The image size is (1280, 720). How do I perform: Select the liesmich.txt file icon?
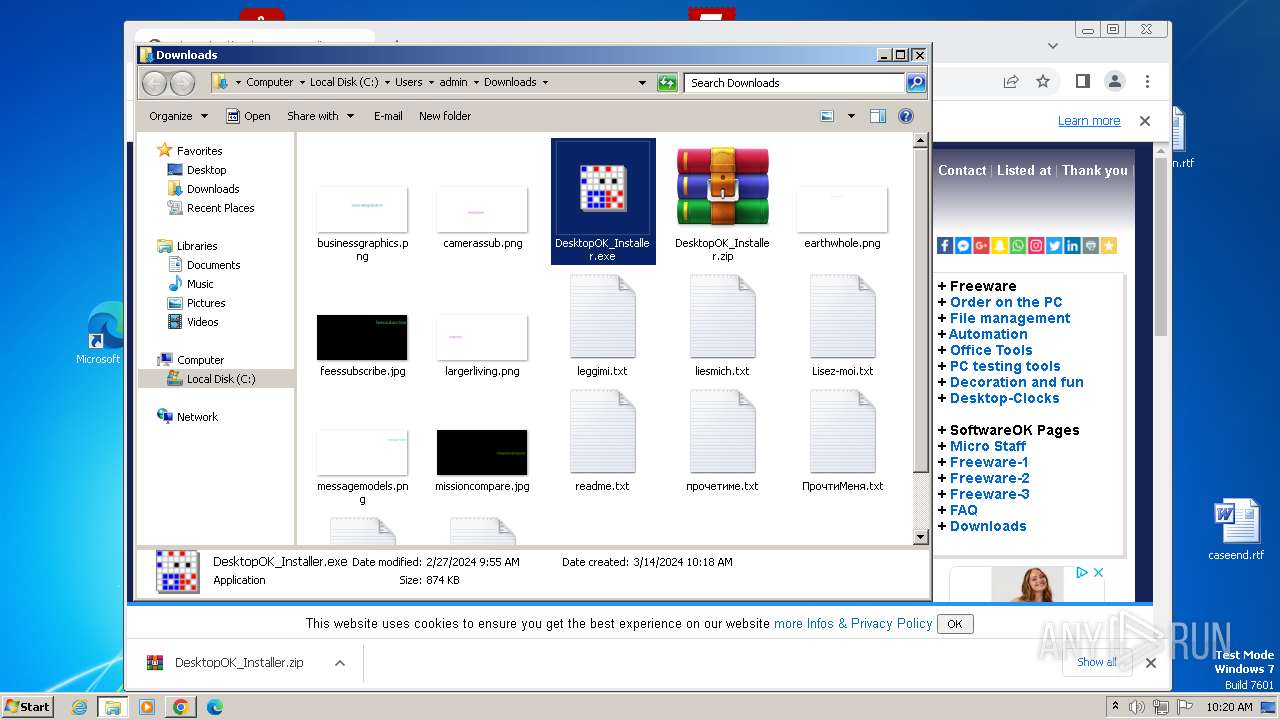[x=722, y=316]
